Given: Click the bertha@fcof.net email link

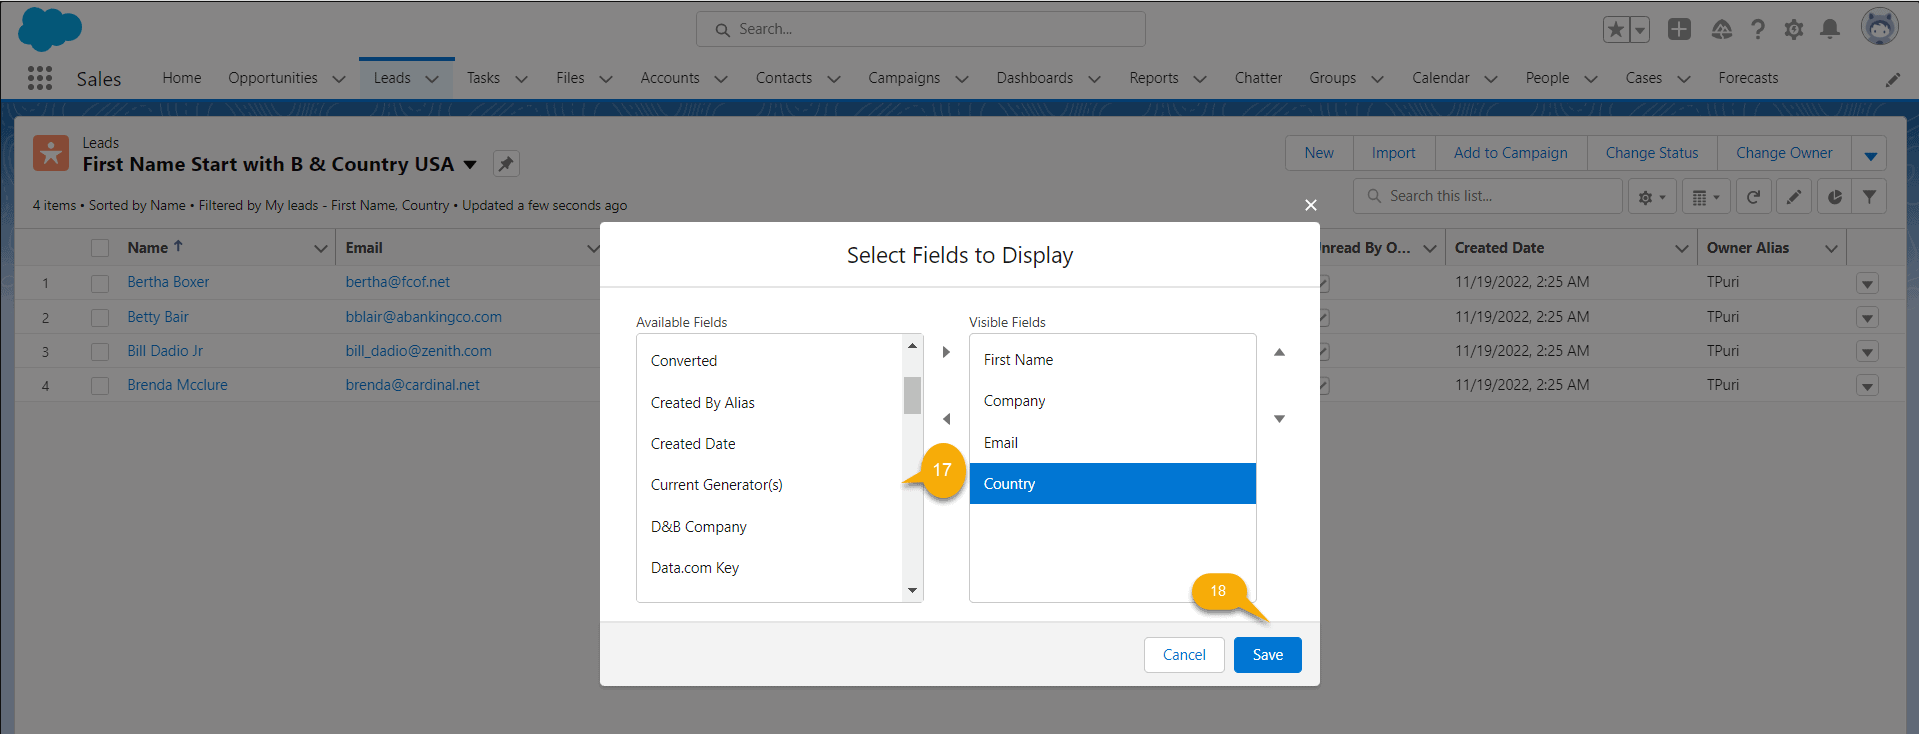Looking at the screenshot, I should 398,282.
